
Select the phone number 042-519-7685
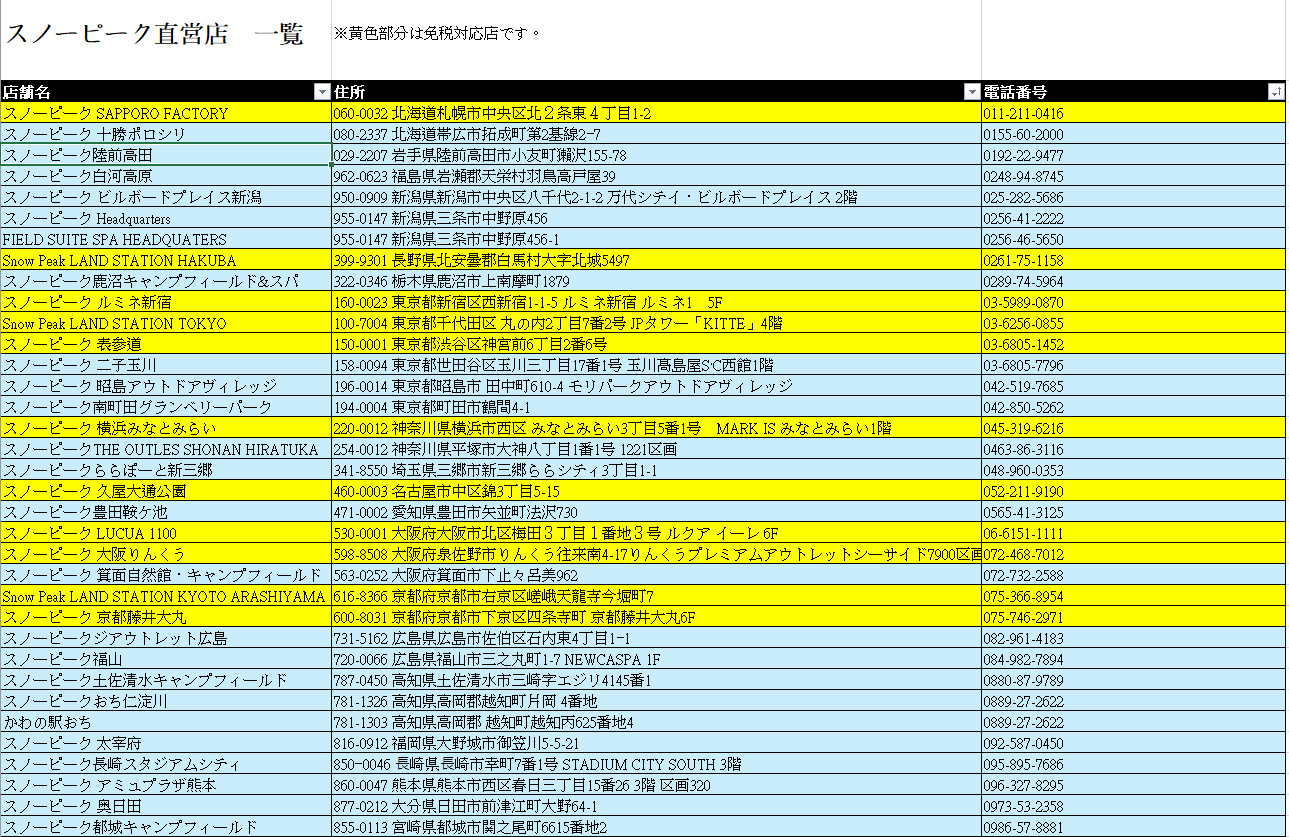pos(1134,387)
